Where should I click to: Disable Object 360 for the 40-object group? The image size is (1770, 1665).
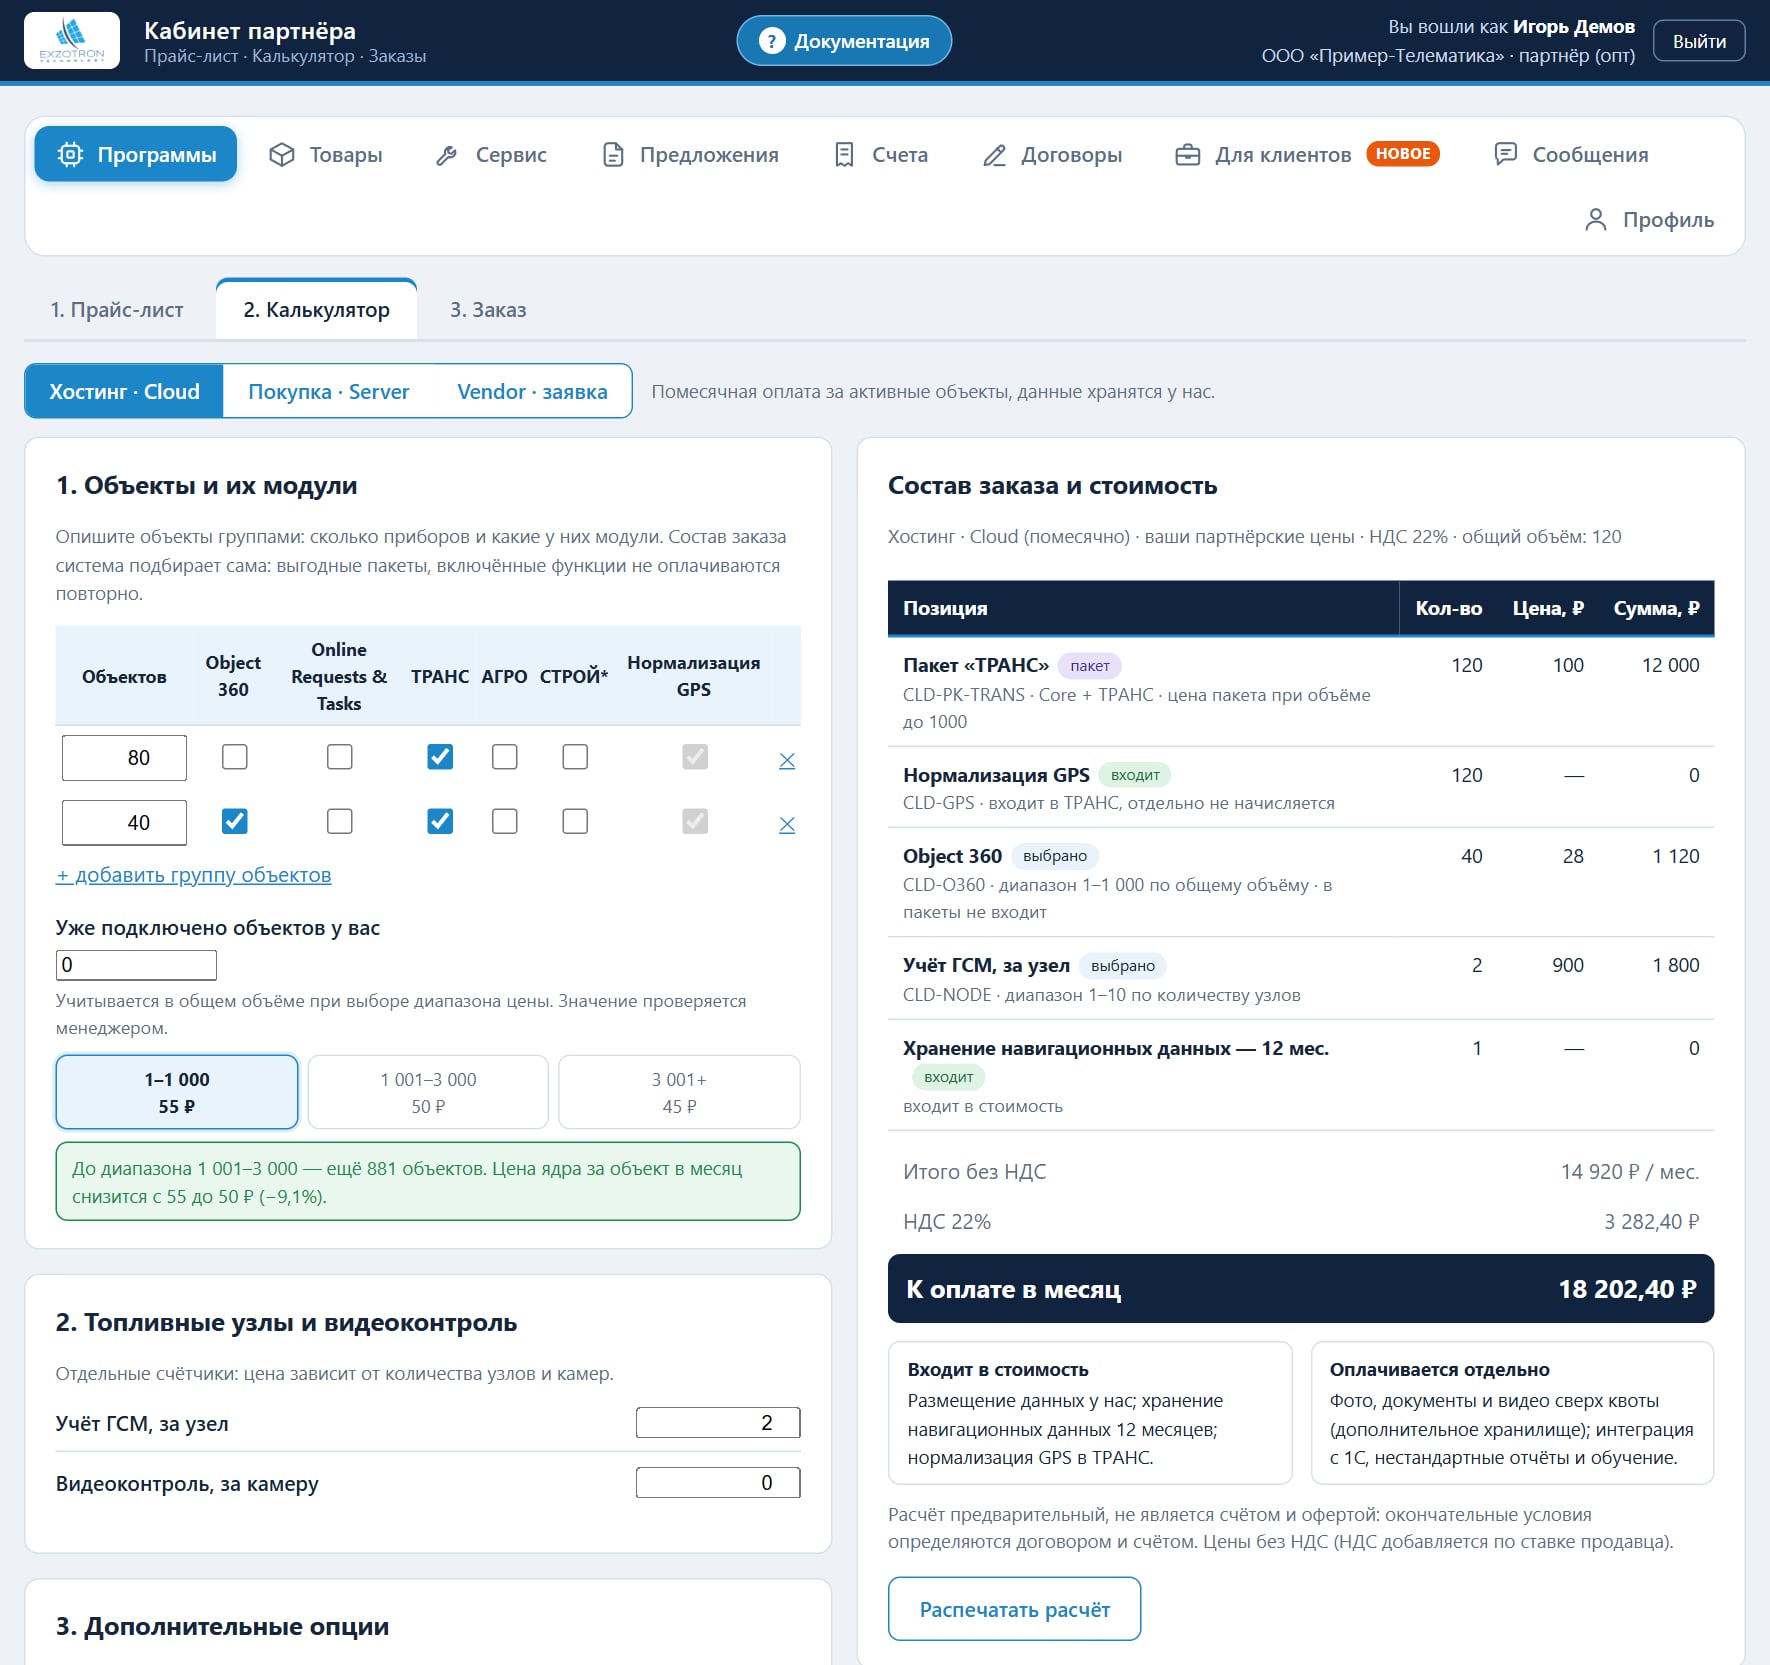[x=234, y=821]
